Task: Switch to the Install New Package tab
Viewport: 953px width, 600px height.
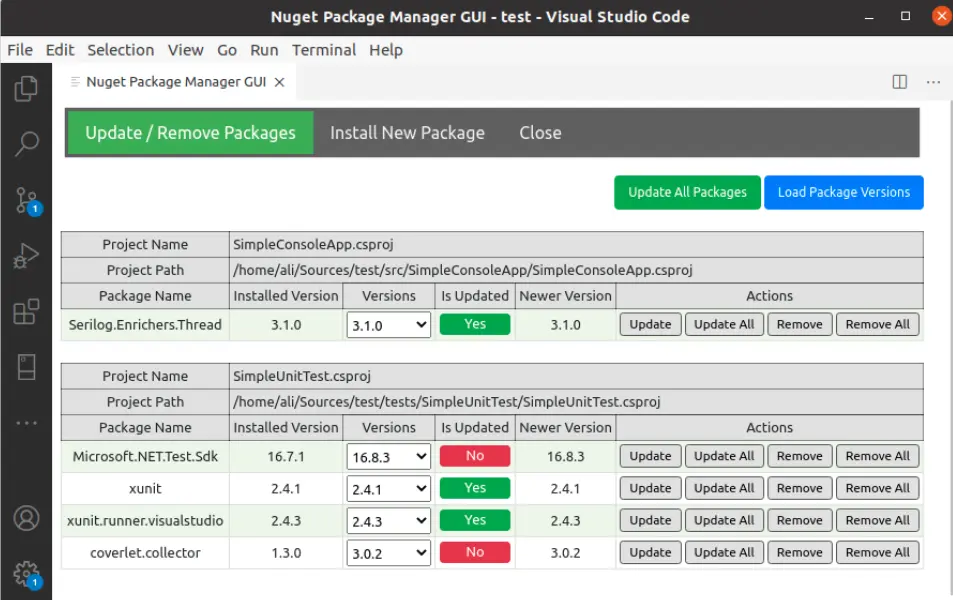Action: tap(406, 132)
